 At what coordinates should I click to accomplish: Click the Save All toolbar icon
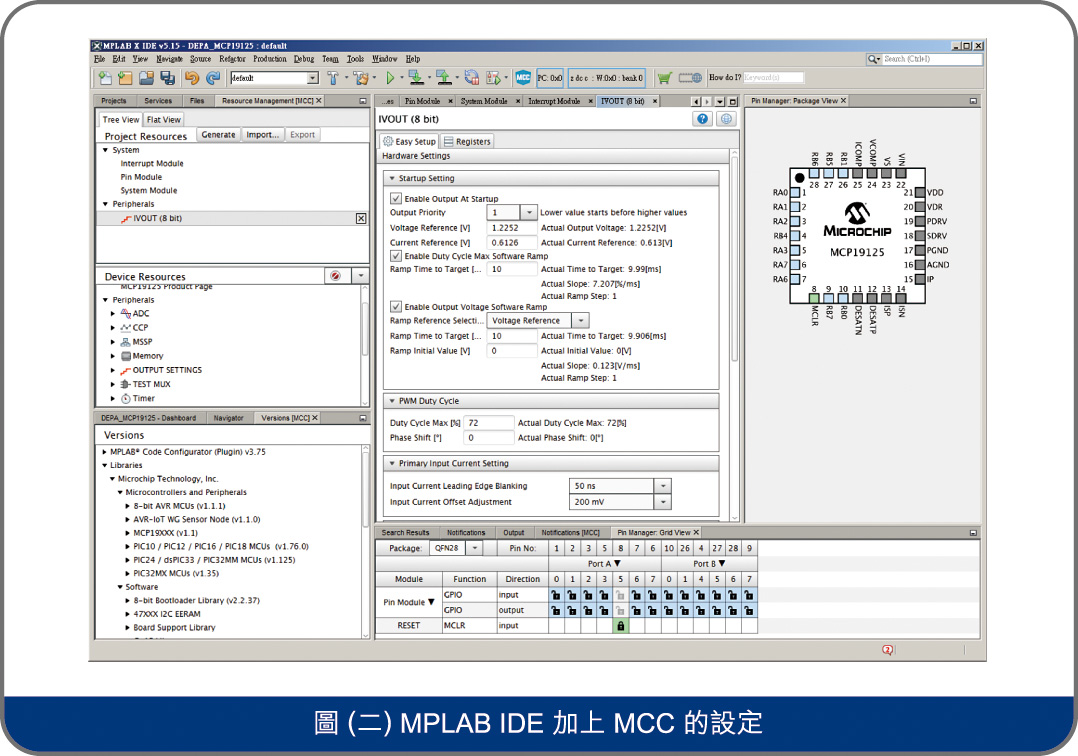pyautogui.click(x=168, y=78)
